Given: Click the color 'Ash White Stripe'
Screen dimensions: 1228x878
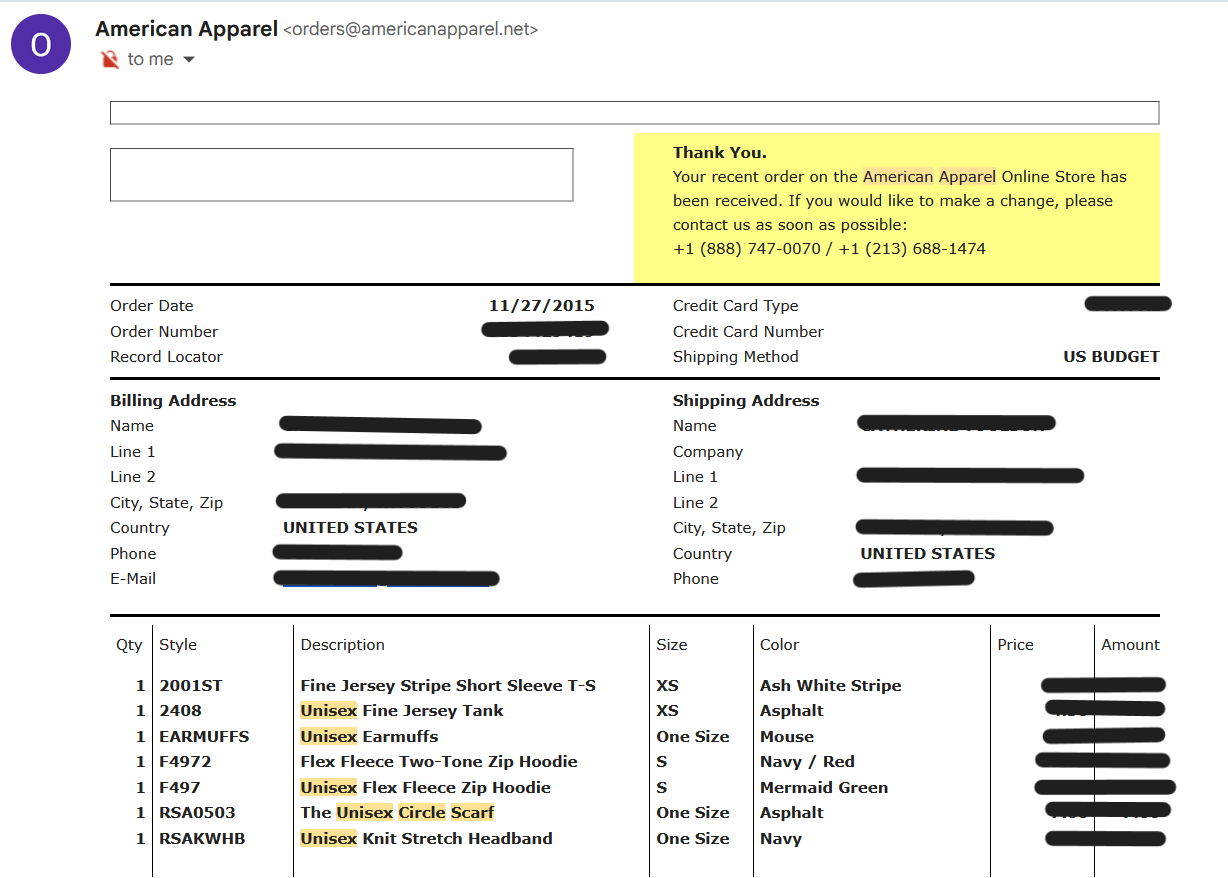Looking at the screenshot, I should [831, 686].
